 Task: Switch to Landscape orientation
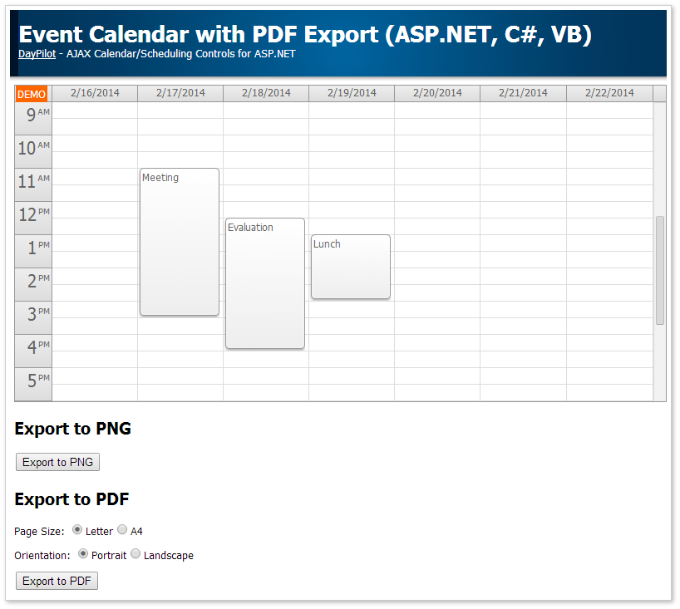tap(136, 554)
